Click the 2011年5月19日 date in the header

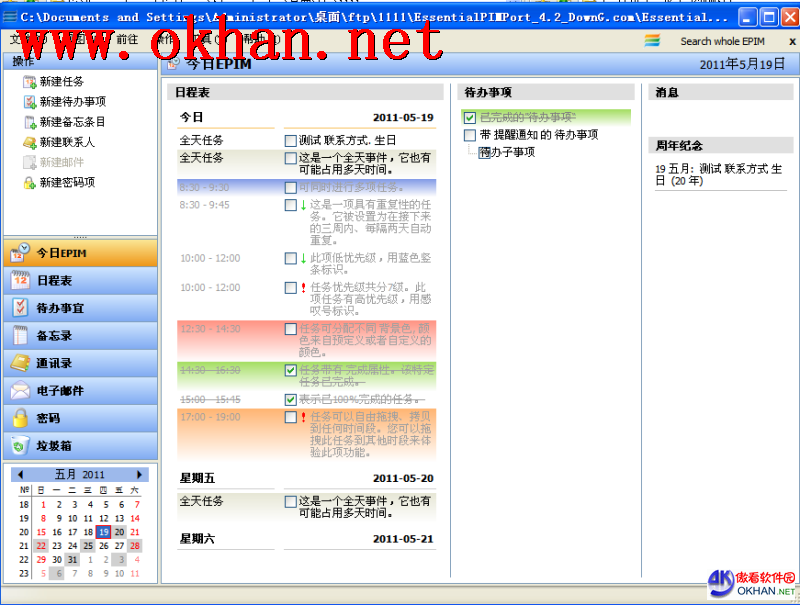742,64
